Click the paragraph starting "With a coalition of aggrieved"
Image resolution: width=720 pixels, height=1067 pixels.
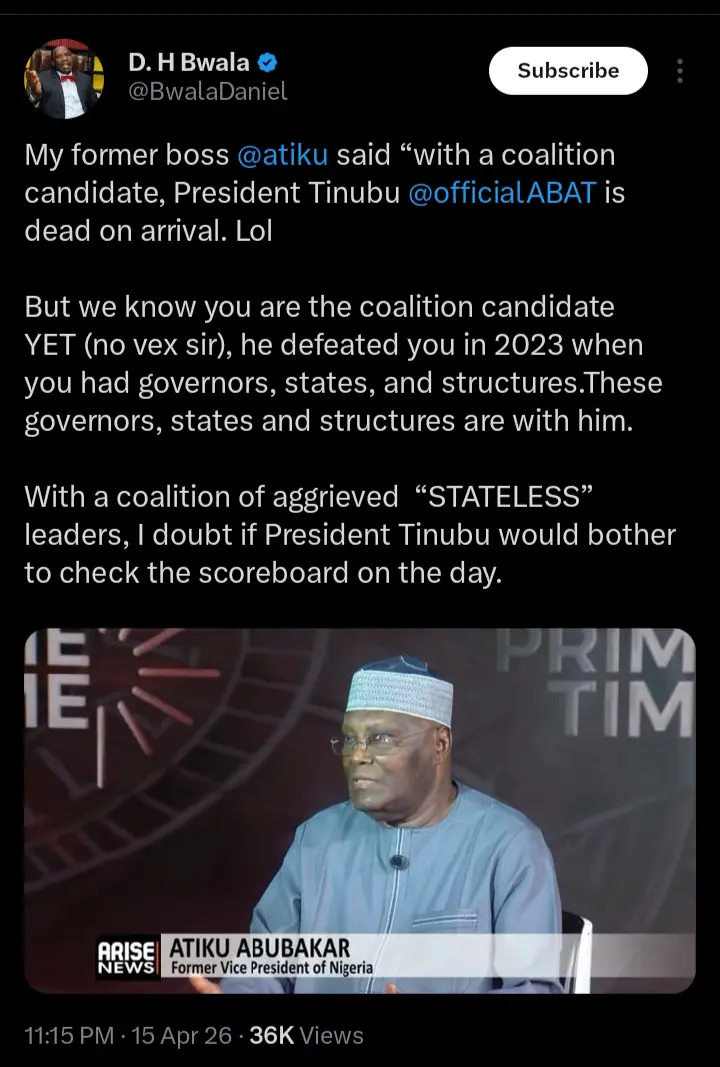point(350,535)
